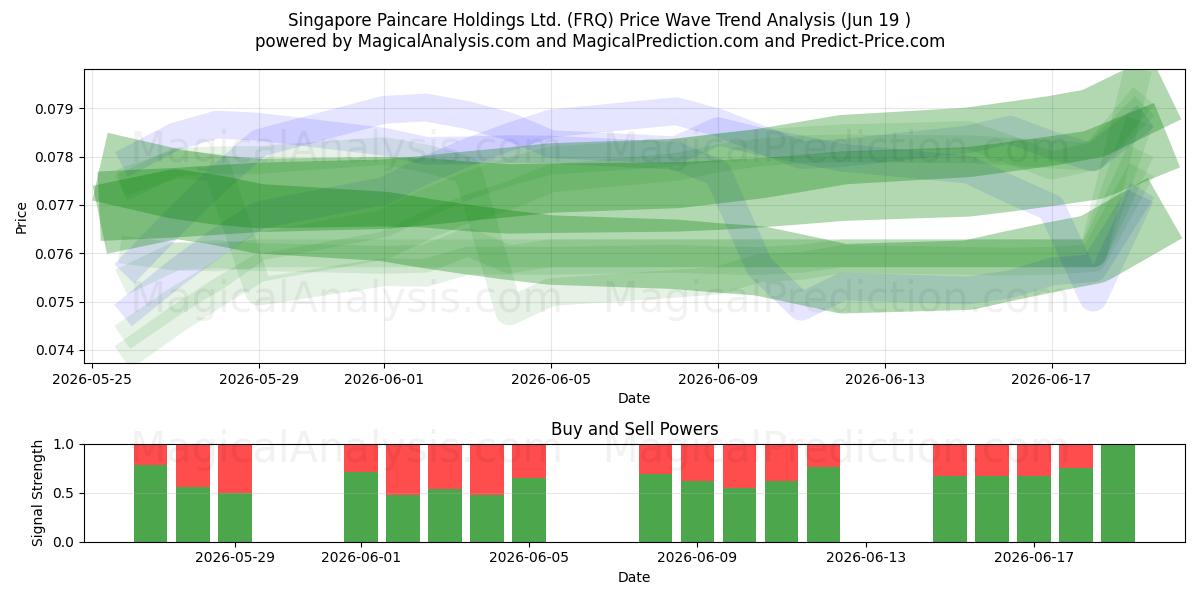The image size is (1200, 600).
Task: Click the 'Date' label below Buy and Sell chart
Action: pyautogui.click(x=634, y=577)
